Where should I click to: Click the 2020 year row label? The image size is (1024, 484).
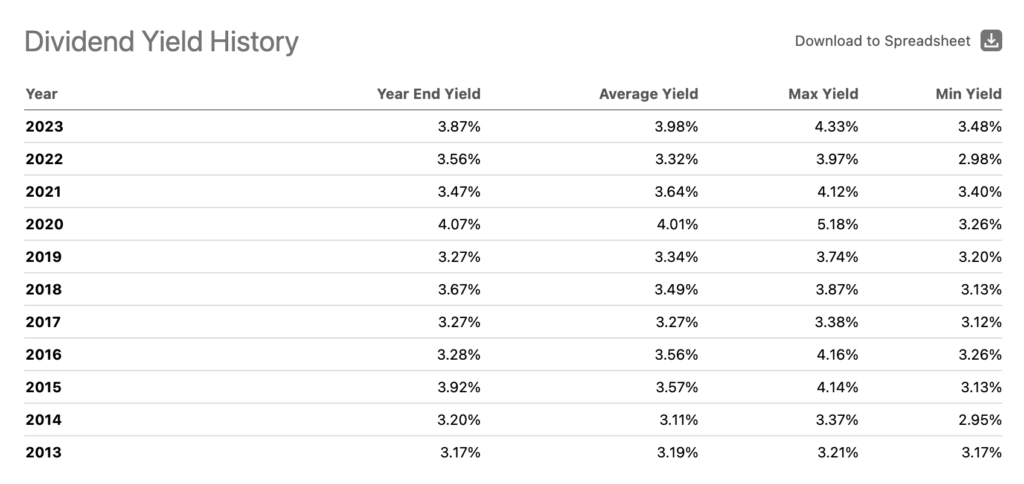click(44, 224)
